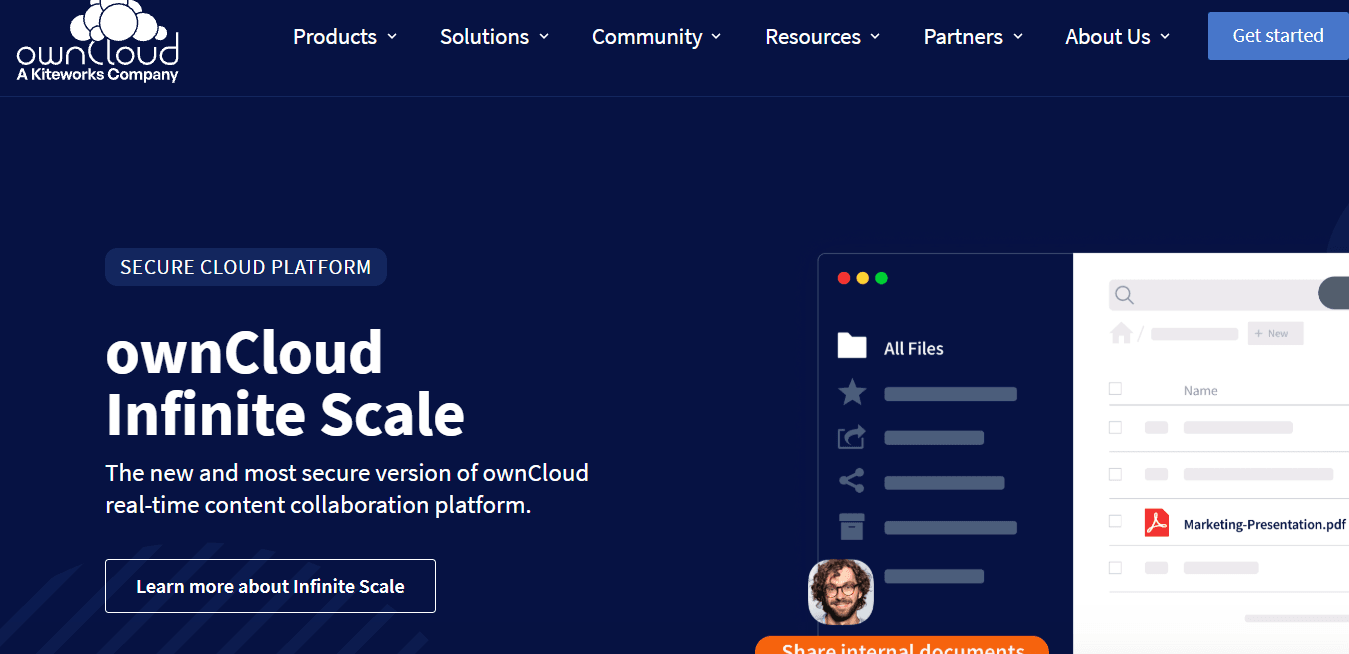Open the Resources menu
The width and height of the screenshot is (1349, 654).
[823, 37]
